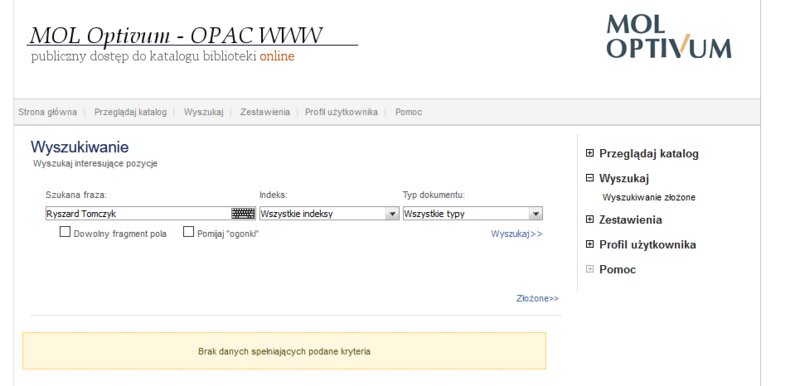Open the on-screen keyboard icon in search field
This screenshot has width=800, height=386.
[243, 213]
